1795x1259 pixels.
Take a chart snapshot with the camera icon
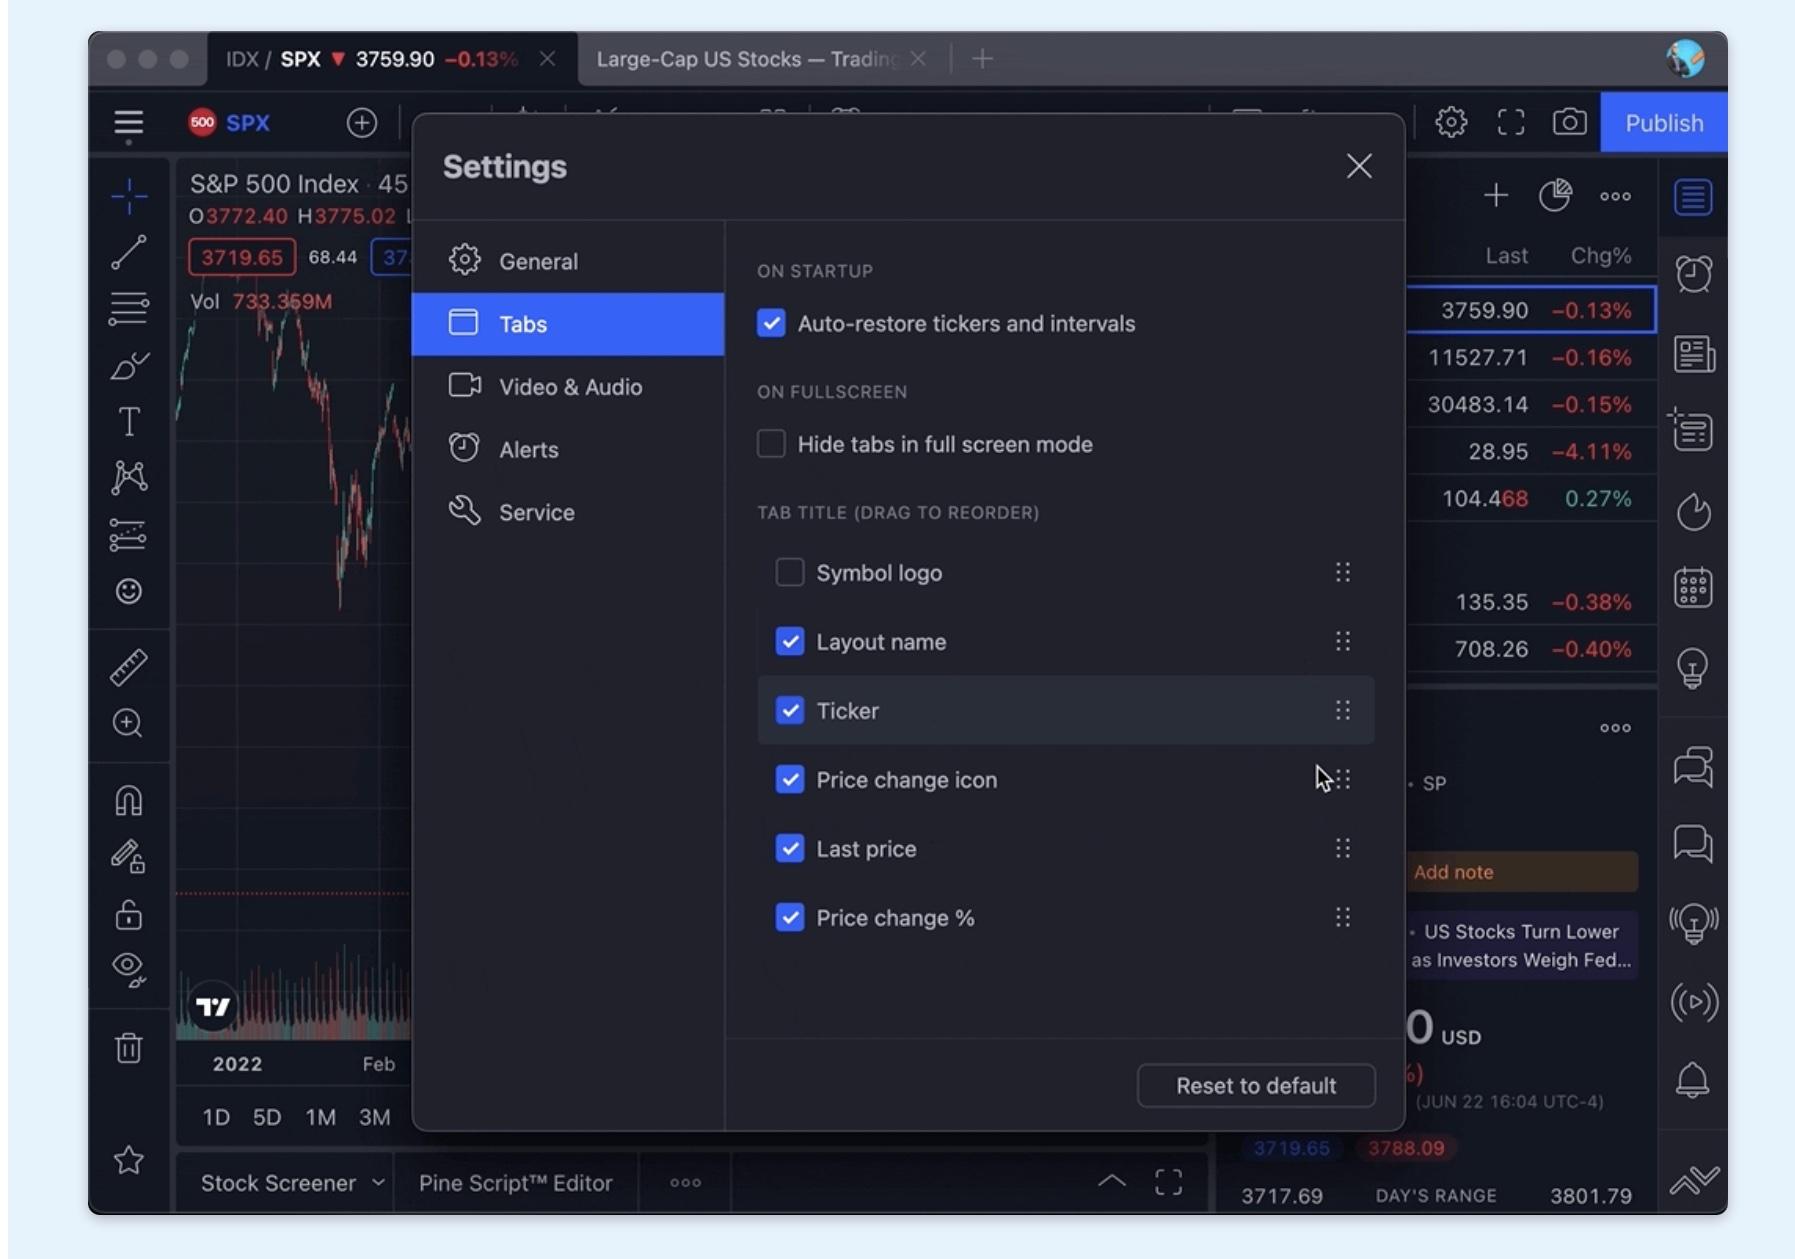click(1568, 122)
